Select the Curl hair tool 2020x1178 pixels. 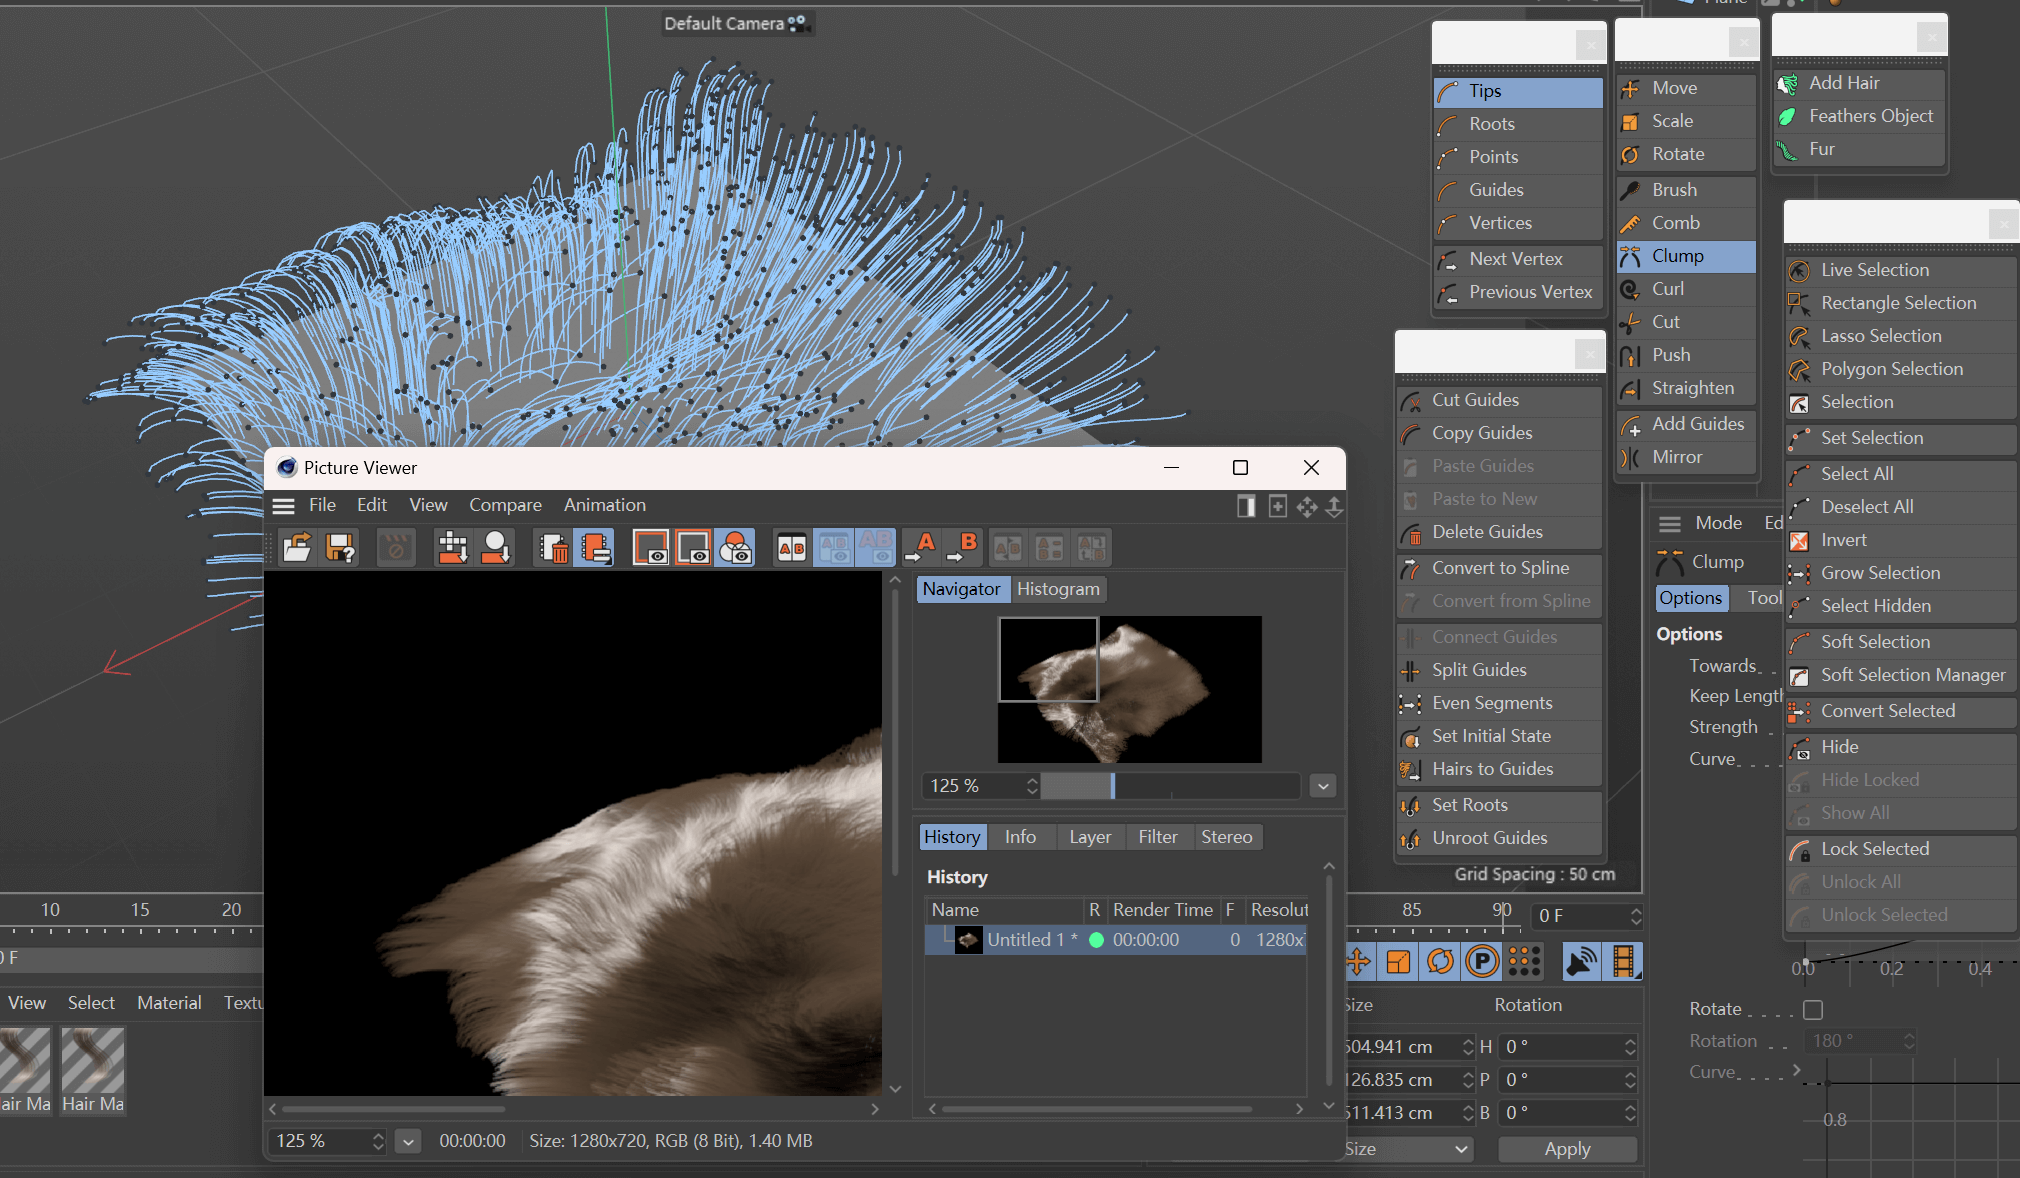(x=1686, y=289)
